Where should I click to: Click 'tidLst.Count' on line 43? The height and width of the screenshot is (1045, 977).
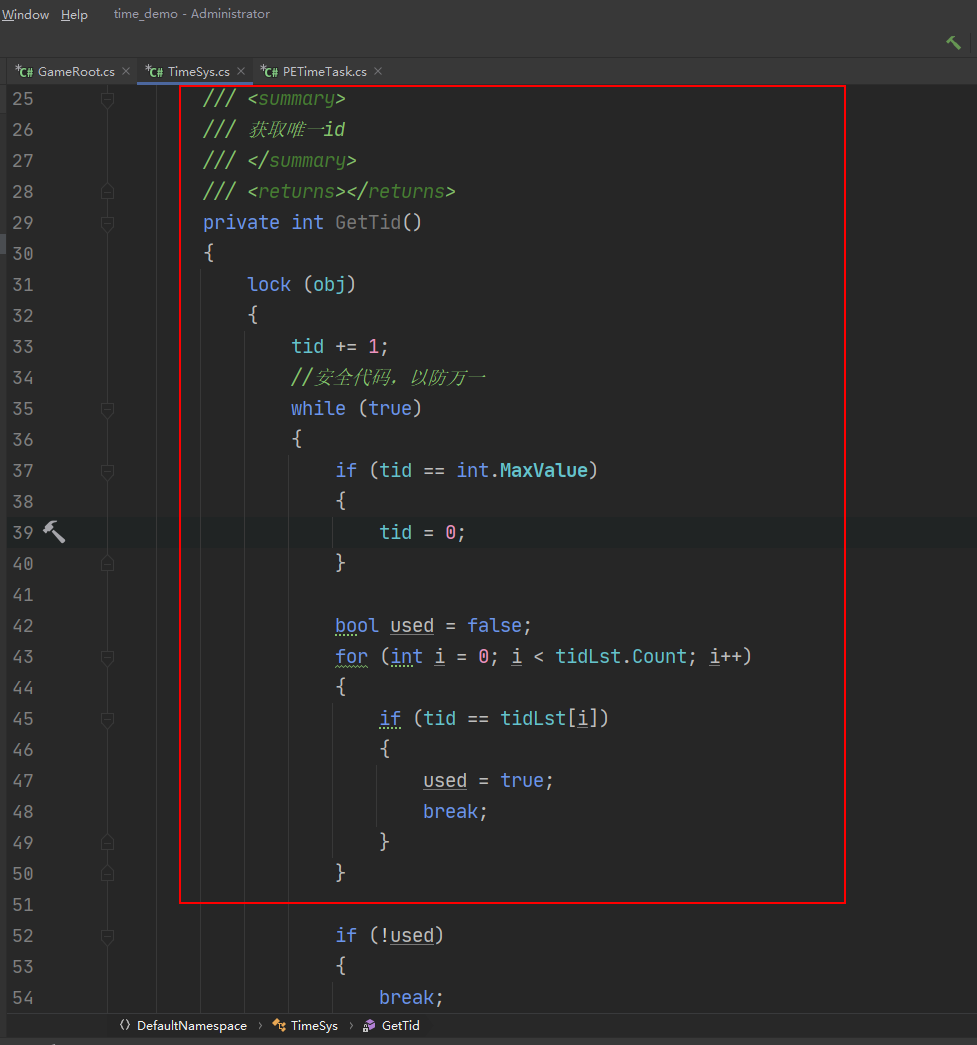[x=621, y=656]
